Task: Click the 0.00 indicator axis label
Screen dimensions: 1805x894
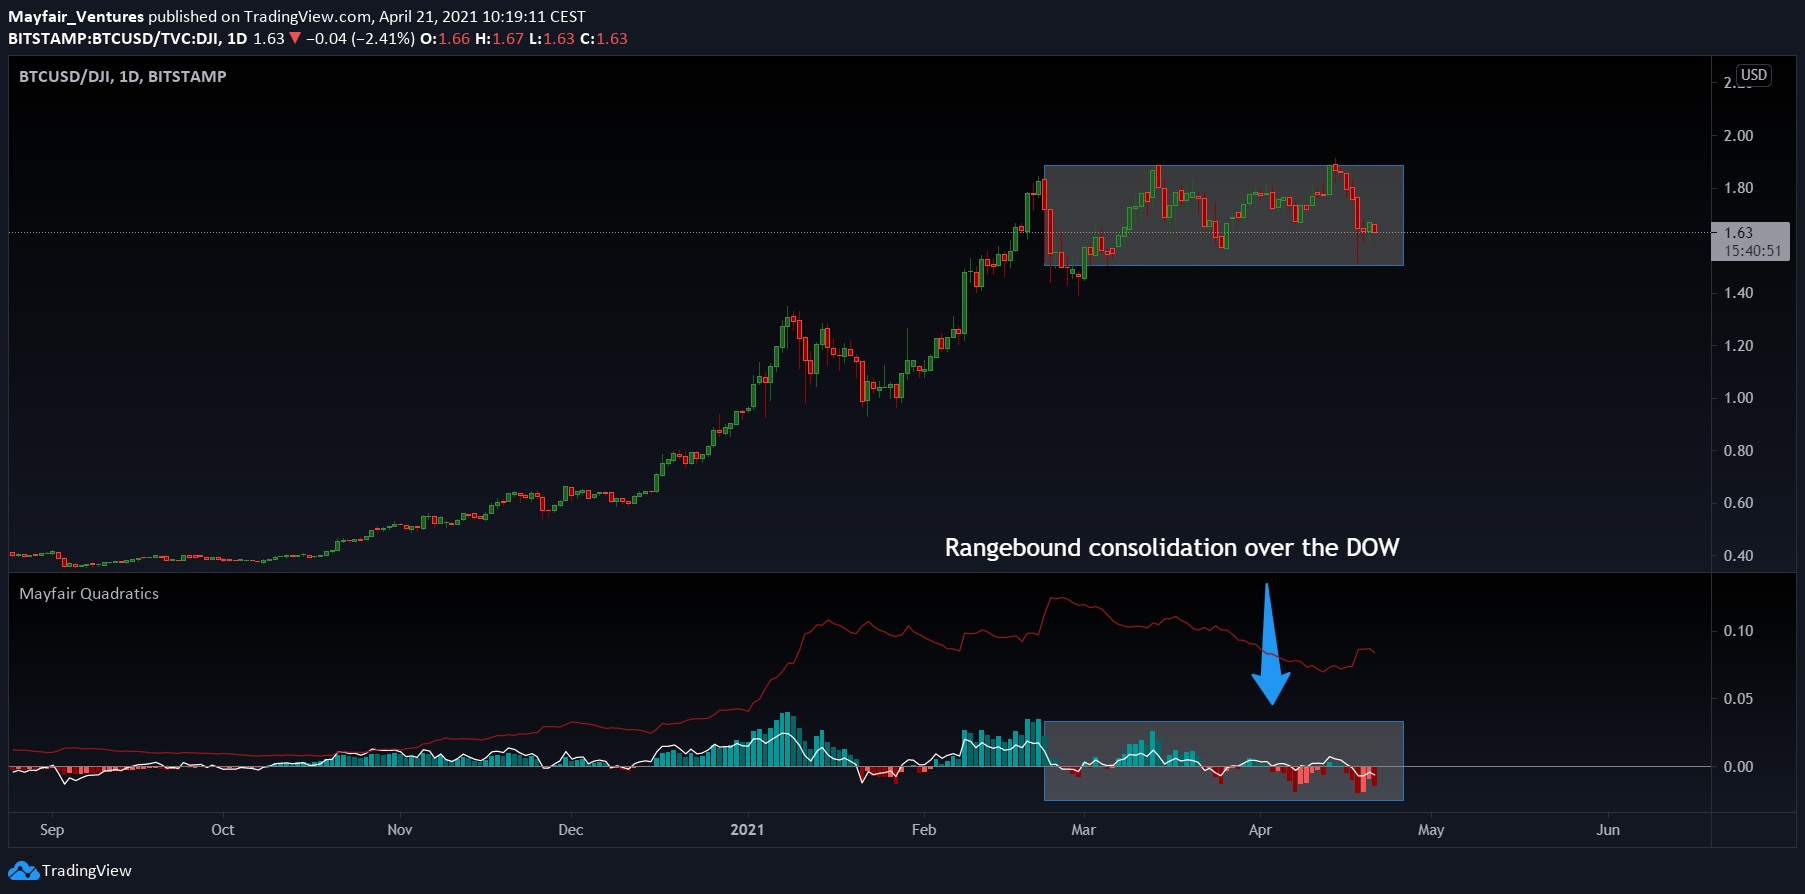Action: tap(1738, 767)
